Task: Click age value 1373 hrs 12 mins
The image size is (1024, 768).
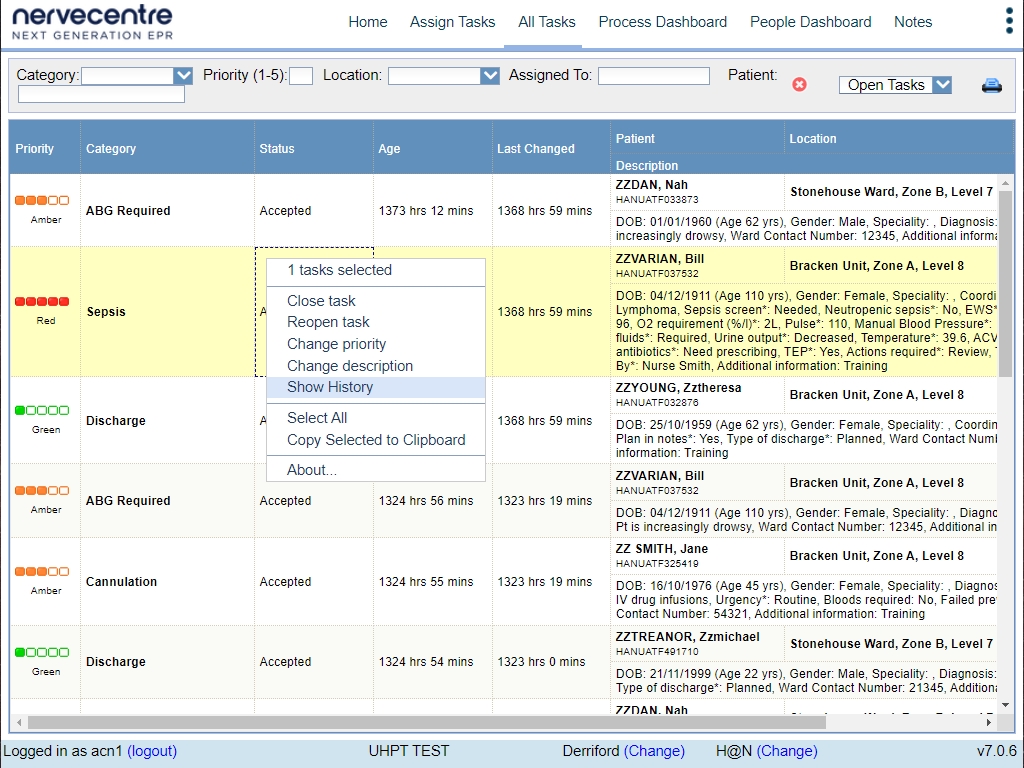Action: coord(426,211)
